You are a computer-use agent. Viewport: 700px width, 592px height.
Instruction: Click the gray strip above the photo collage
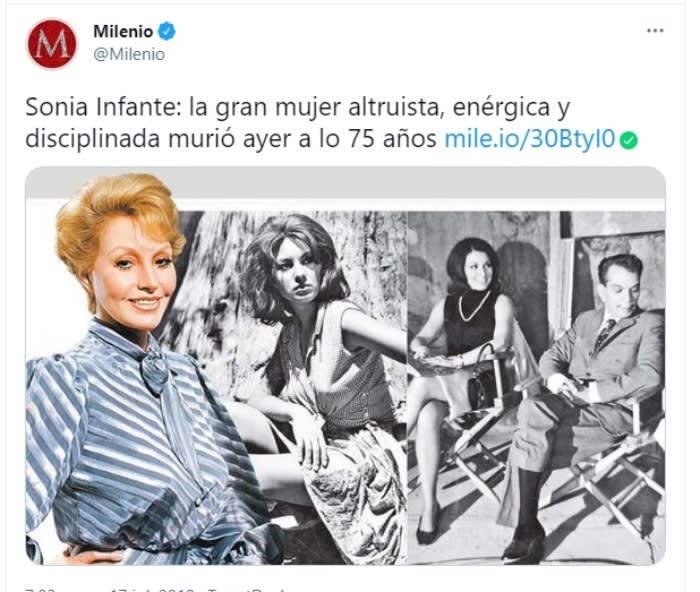point(346,183)
